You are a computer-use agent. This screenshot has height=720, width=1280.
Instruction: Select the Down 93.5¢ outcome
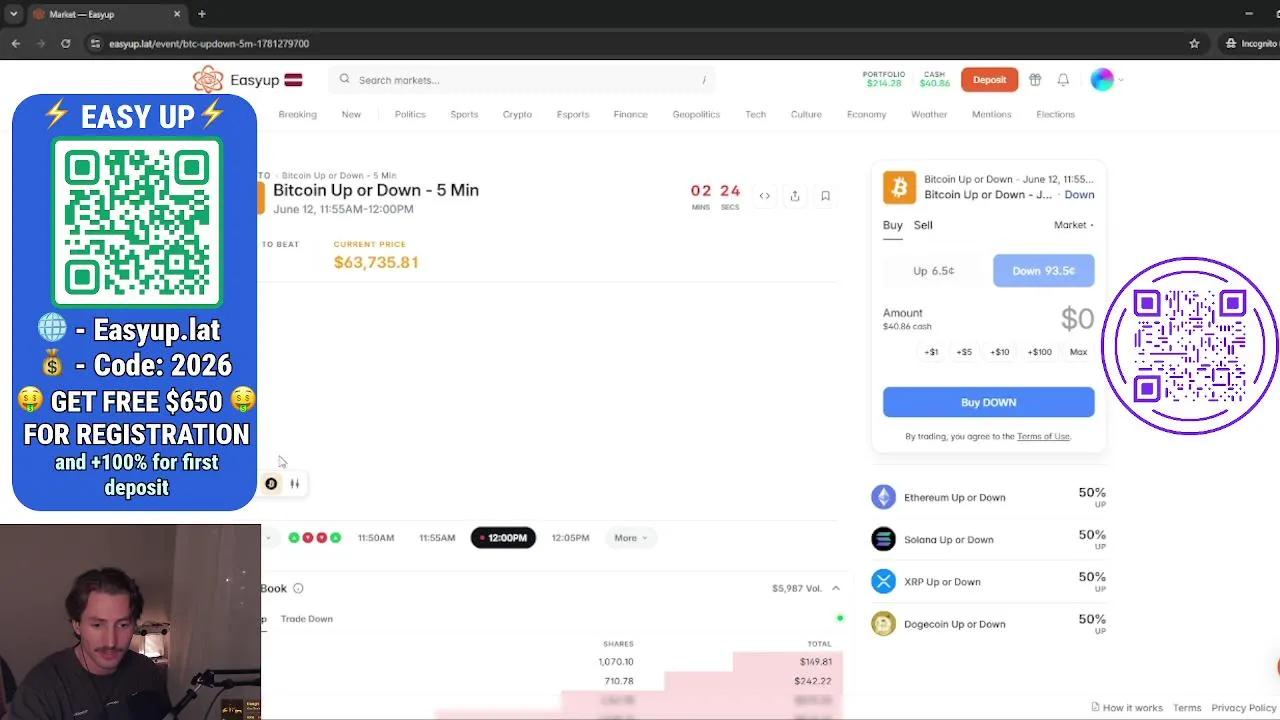click(1044, 271)
